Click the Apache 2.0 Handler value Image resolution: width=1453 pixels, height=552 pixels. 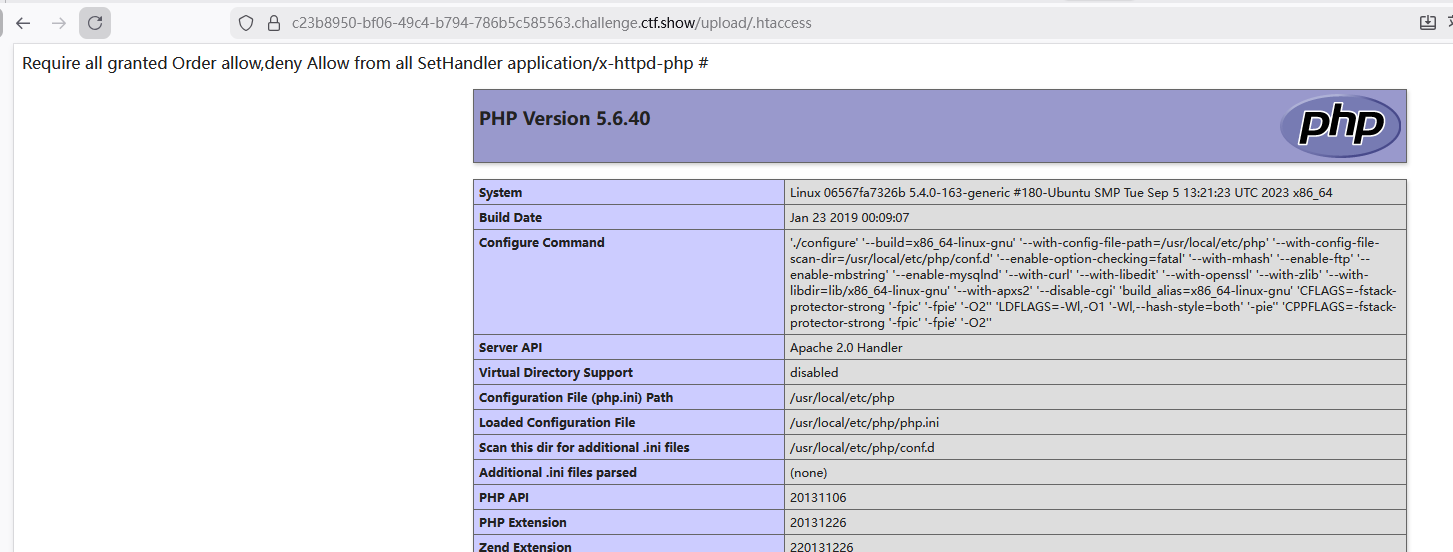845,348
